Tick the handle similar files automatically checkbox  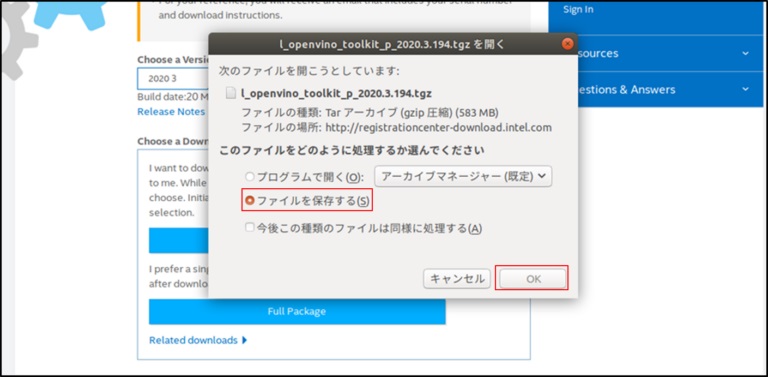(250, 228)
